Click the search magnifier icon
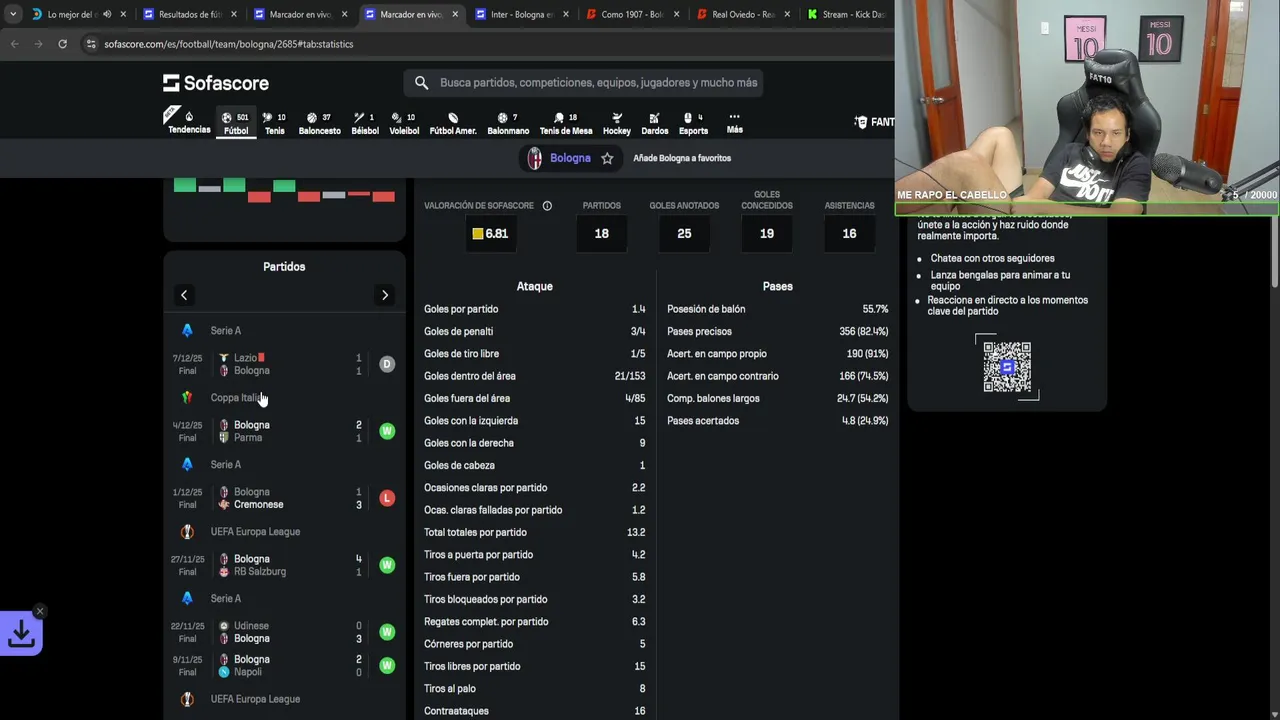The height and width of the screenshot is (720, 1280). pos(421,83)
